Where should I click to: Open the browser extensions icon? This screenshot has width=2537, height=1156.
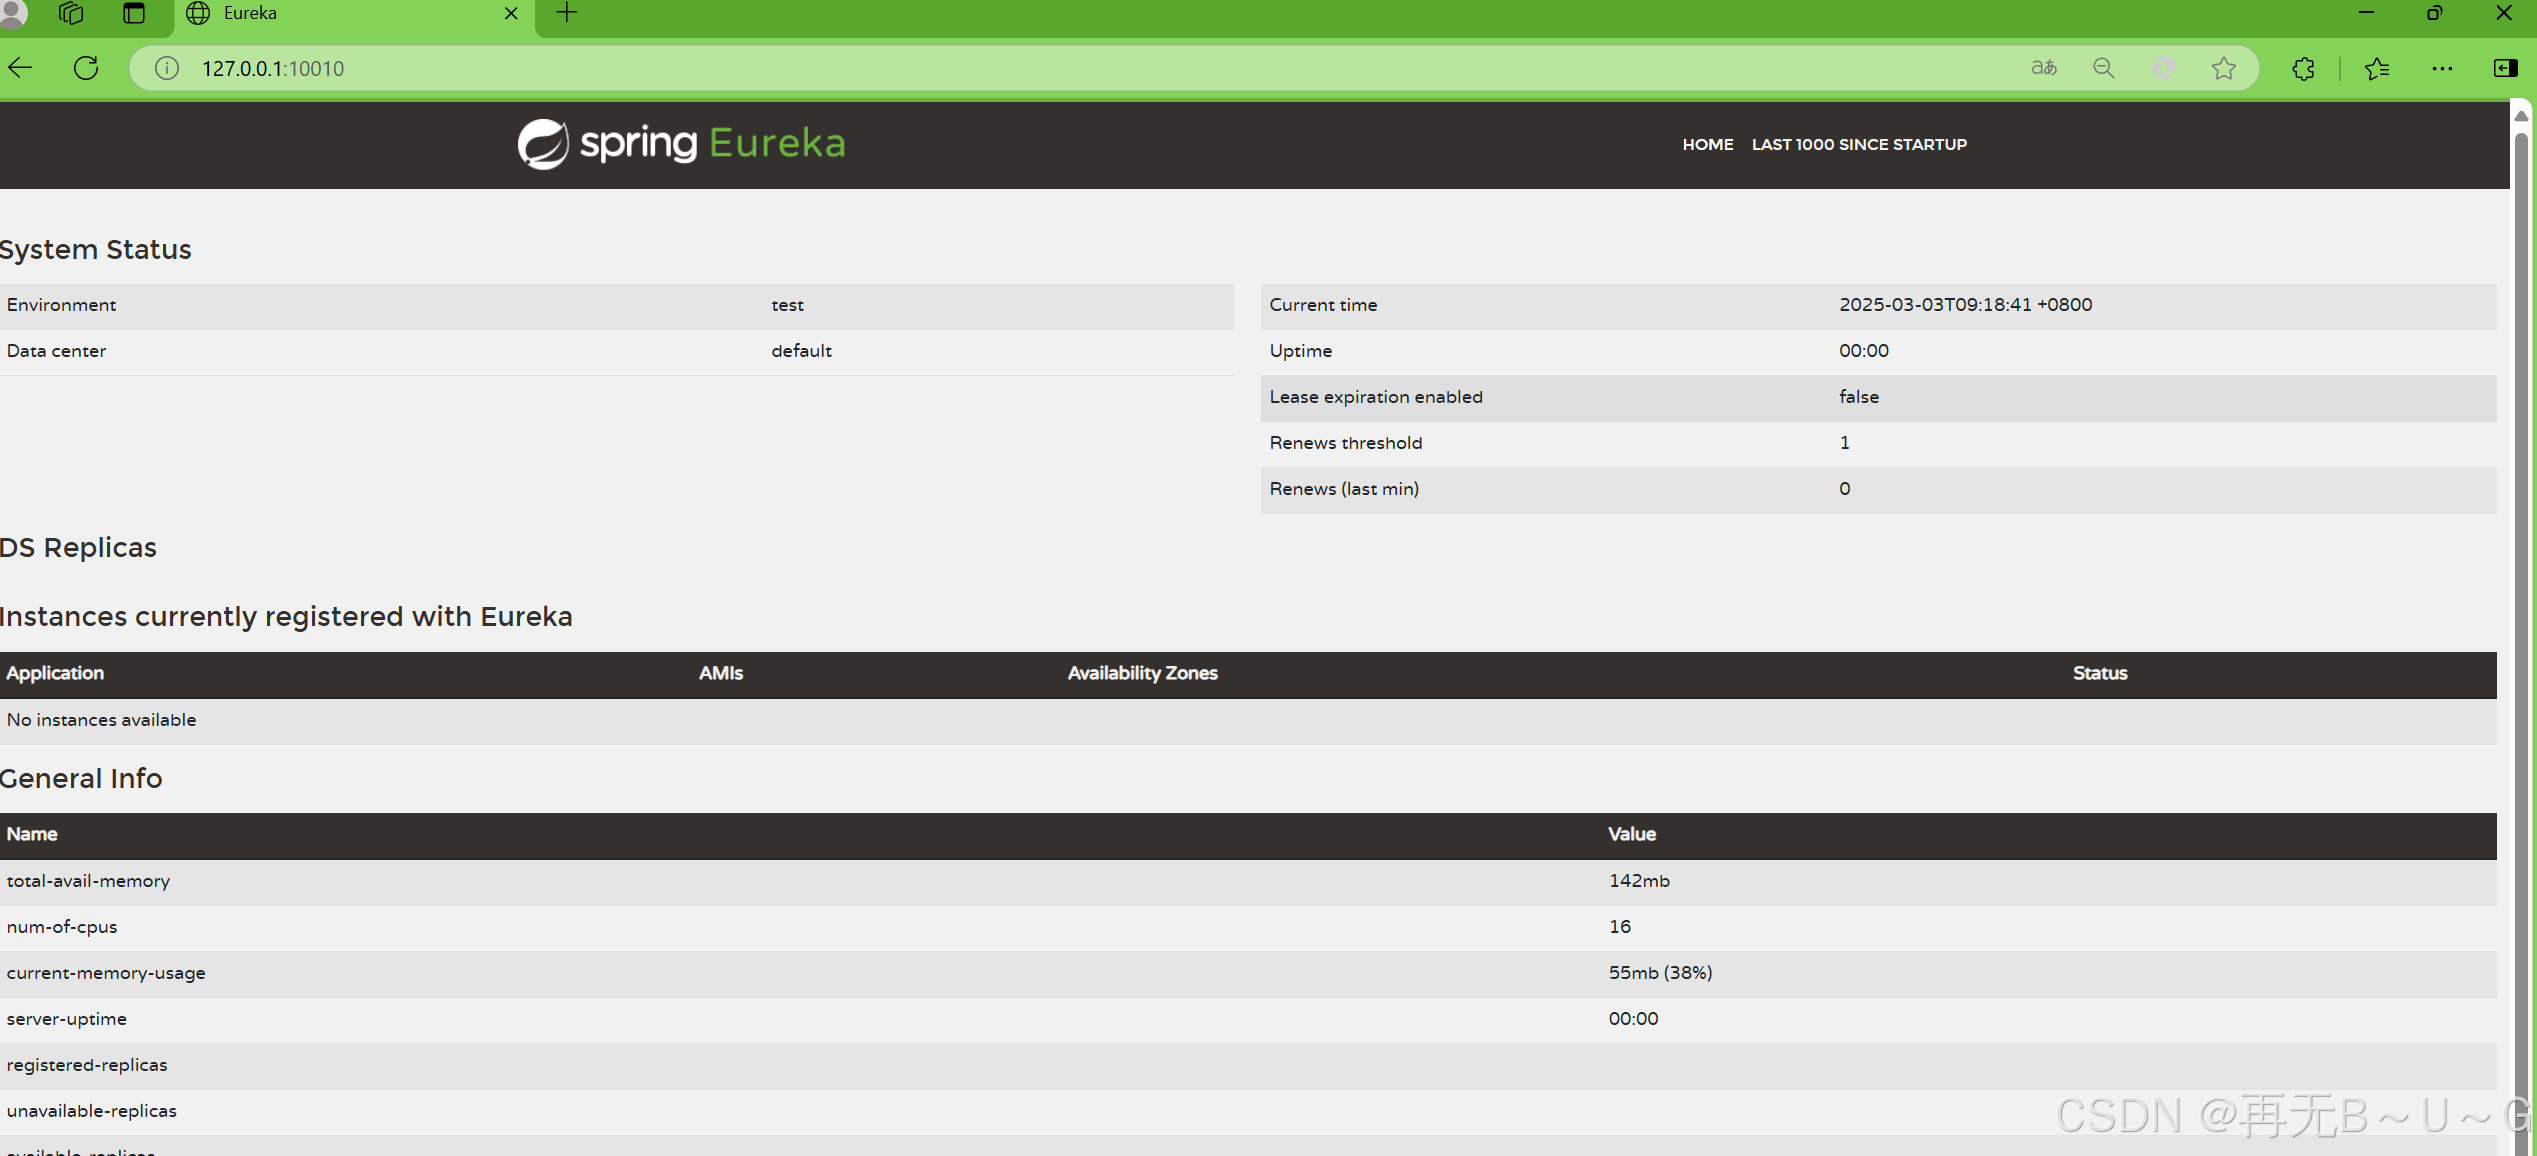pyautogui.click(x=2303, y=68)
